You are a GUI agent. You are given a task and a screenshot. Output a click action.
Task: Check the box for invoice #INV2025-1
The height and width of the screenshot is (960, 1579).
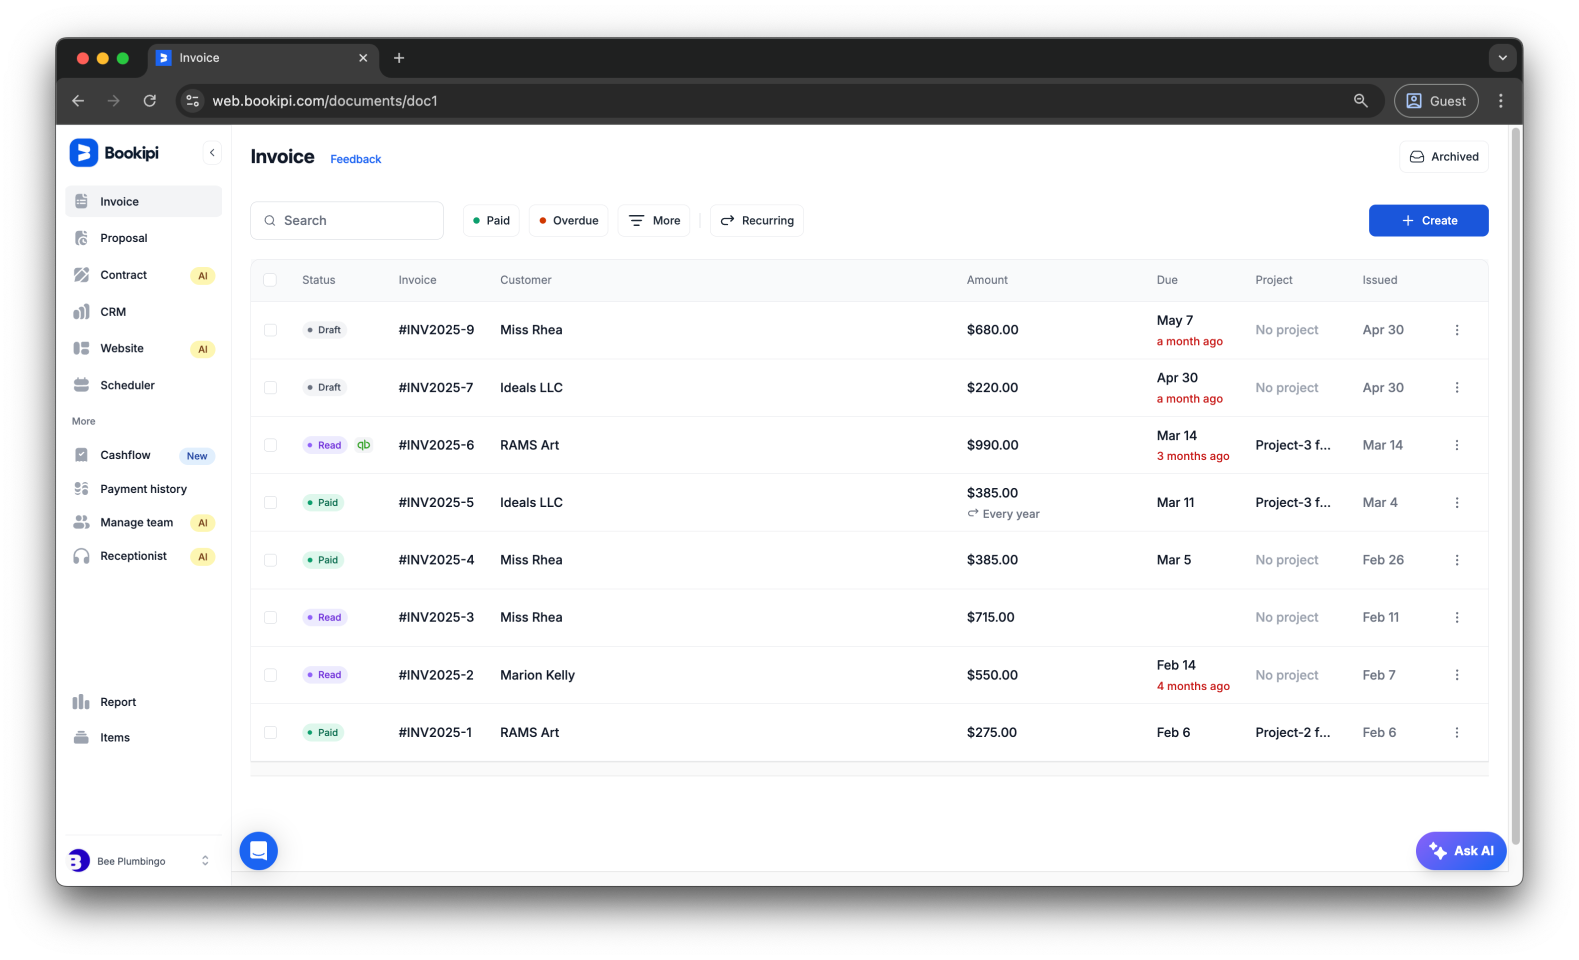tap(270, 733)
